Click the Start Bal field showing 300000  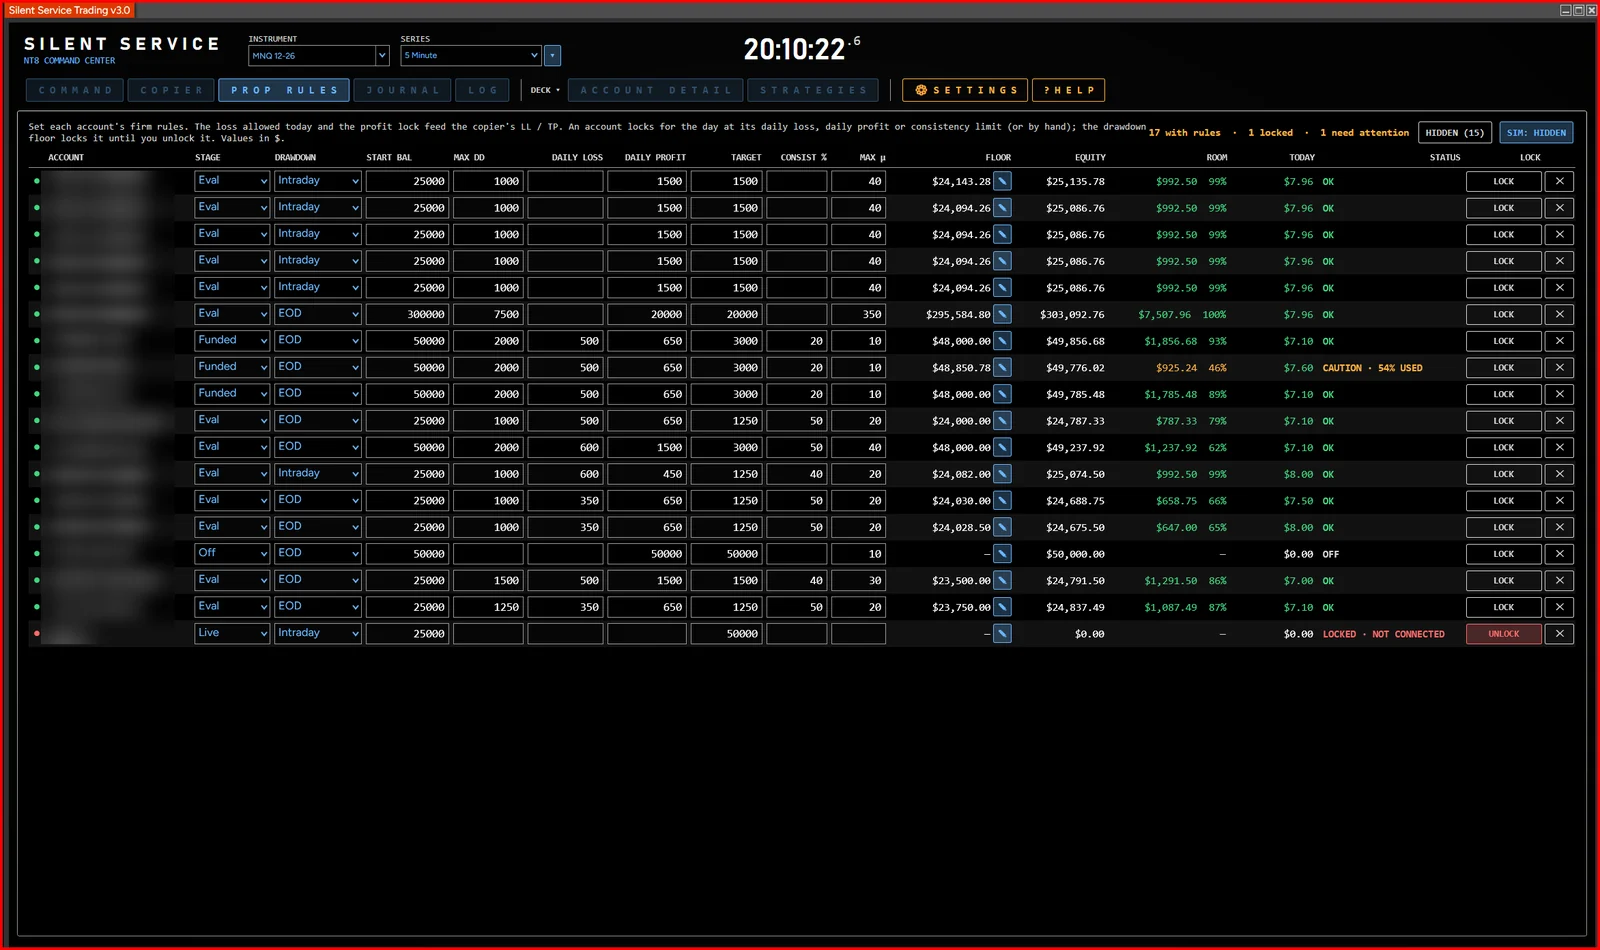[x=407, y=314]
